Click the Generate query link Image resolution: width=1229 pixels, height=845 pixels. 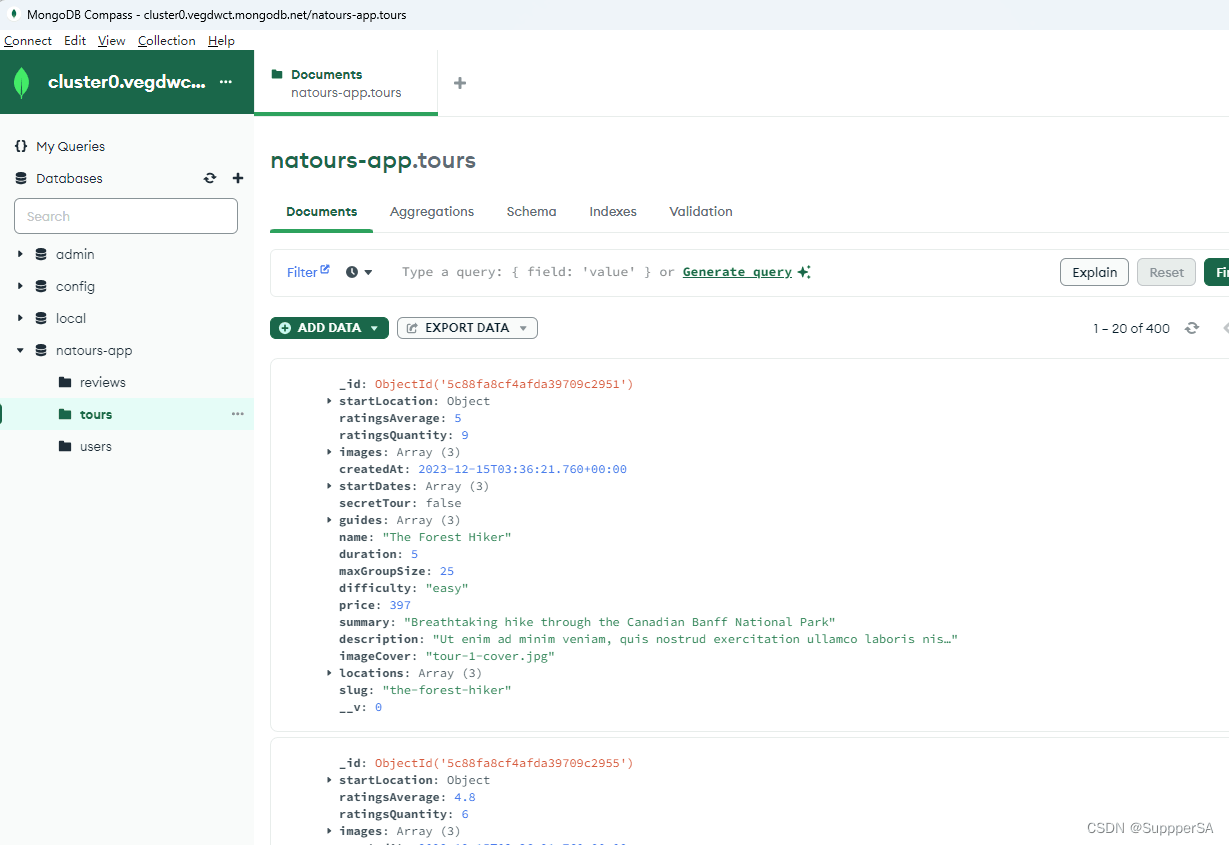(737, 272)
